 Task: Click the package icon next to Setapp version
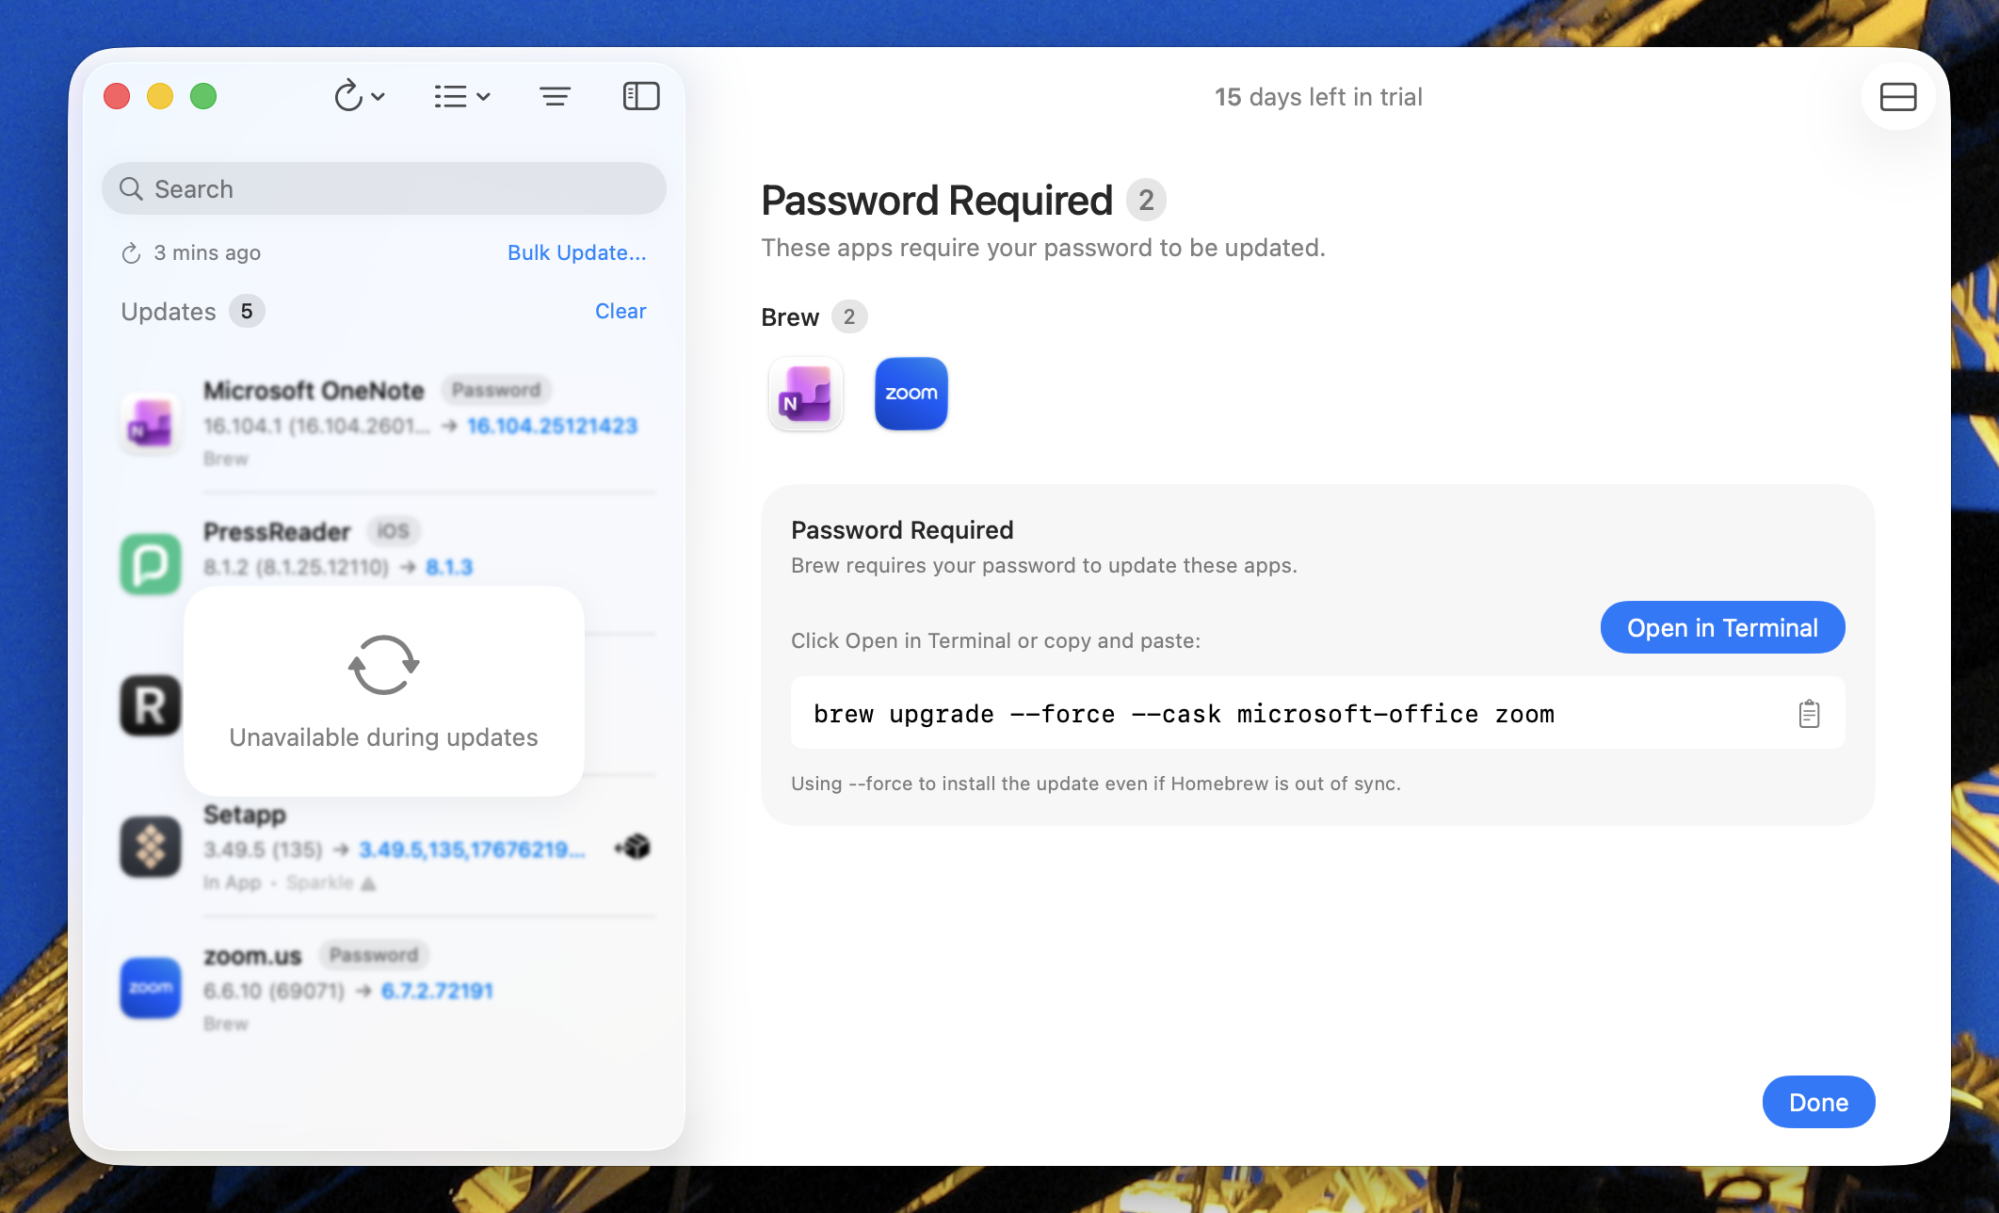coord(632,846)
